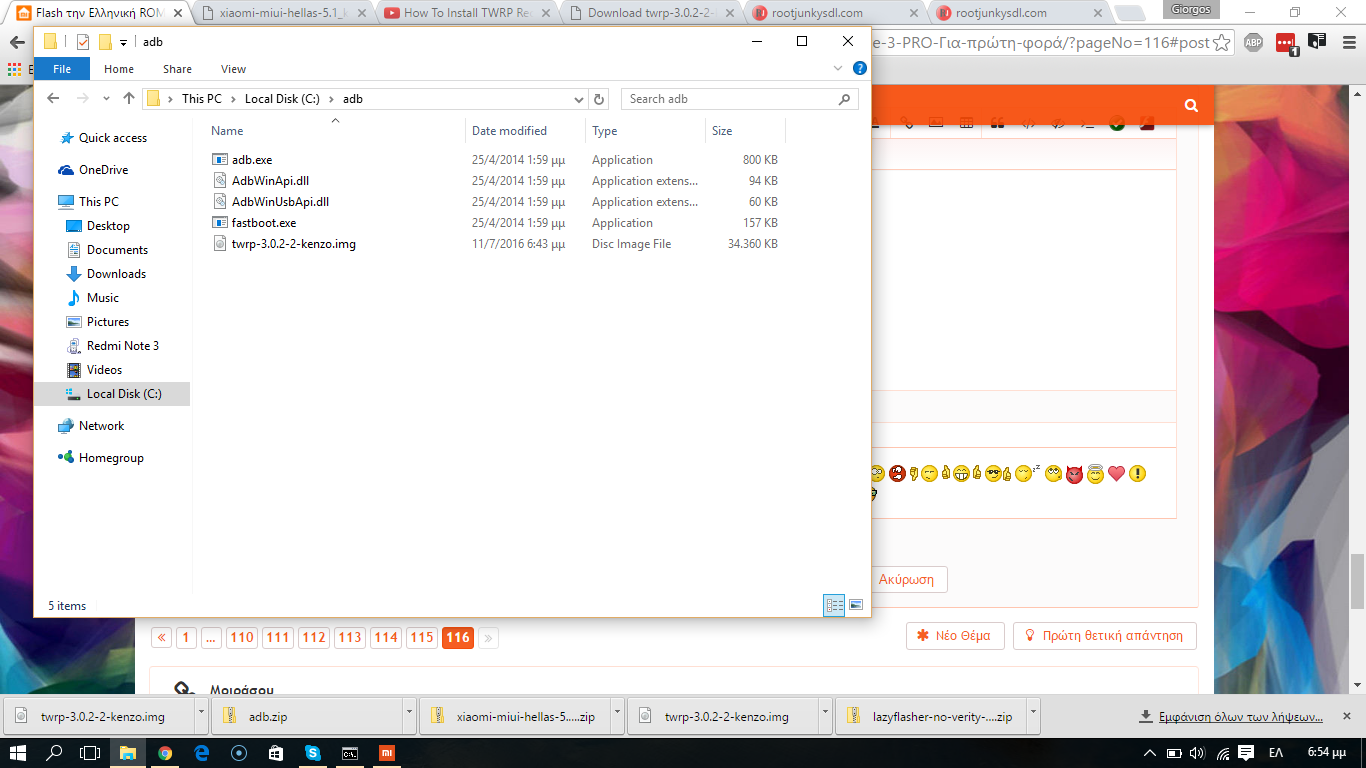Image resolution: width=1366 pixels, height=768 pixels.
Task: Open Explorer Help via the blue question mark
Action: tap(859, 68)
